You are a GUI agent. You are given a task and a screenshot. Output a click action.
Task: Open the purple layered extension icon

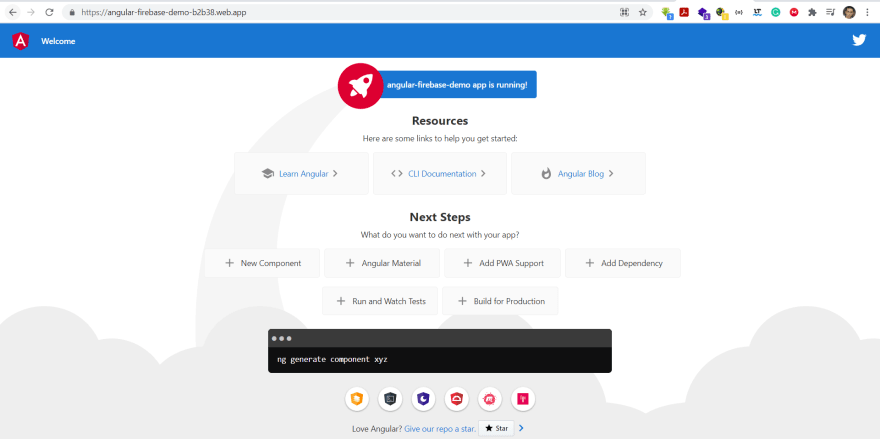(703, 12)
